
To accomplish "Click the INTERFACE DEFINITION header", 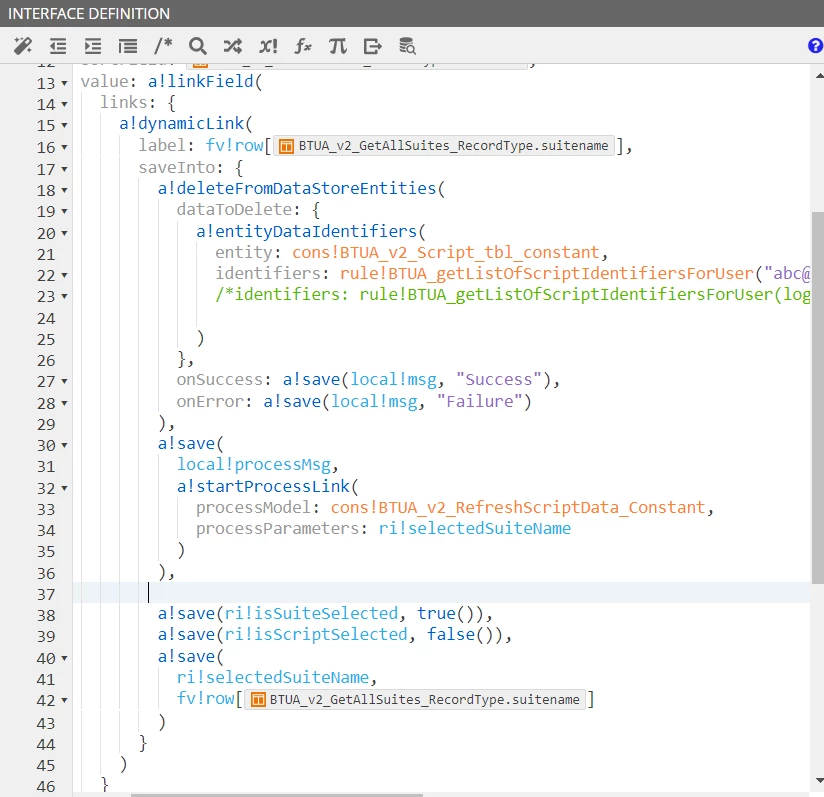I will click(89, 13).
